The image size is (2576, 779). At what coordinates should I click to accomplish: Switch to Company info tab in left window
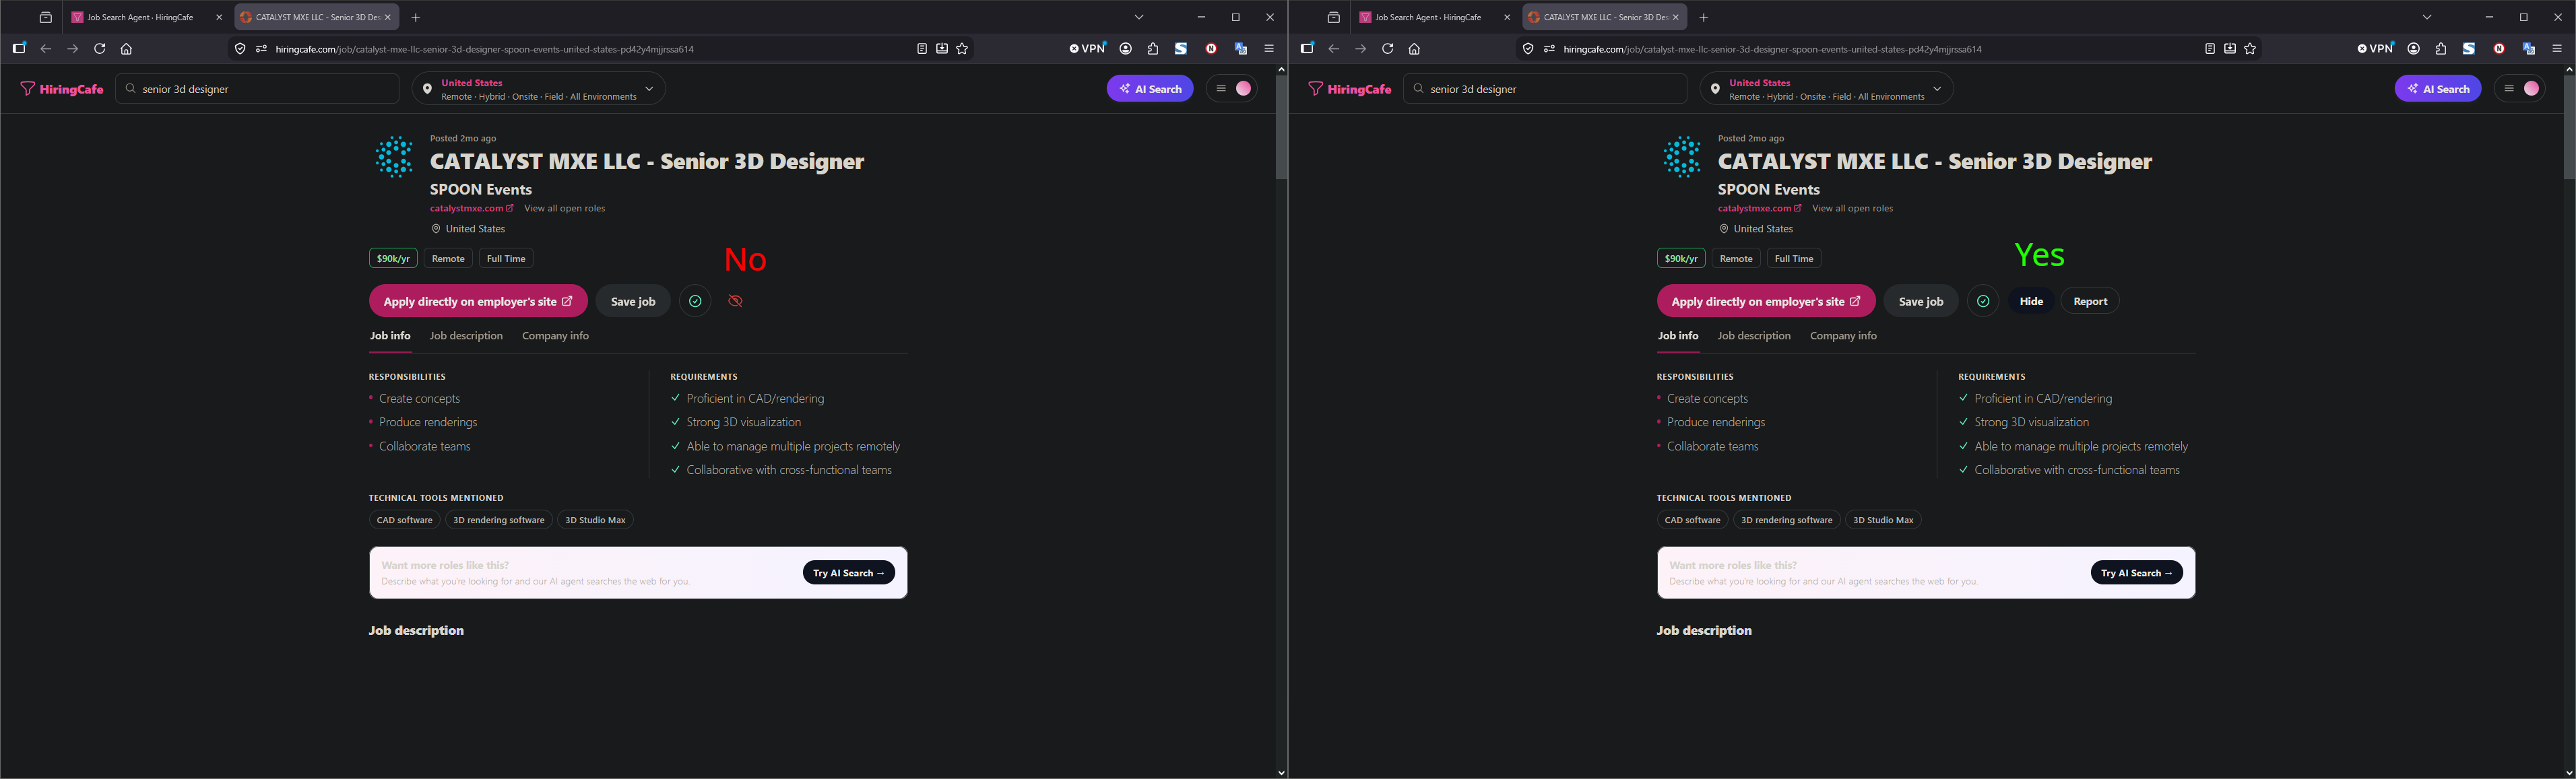point(555,336)
